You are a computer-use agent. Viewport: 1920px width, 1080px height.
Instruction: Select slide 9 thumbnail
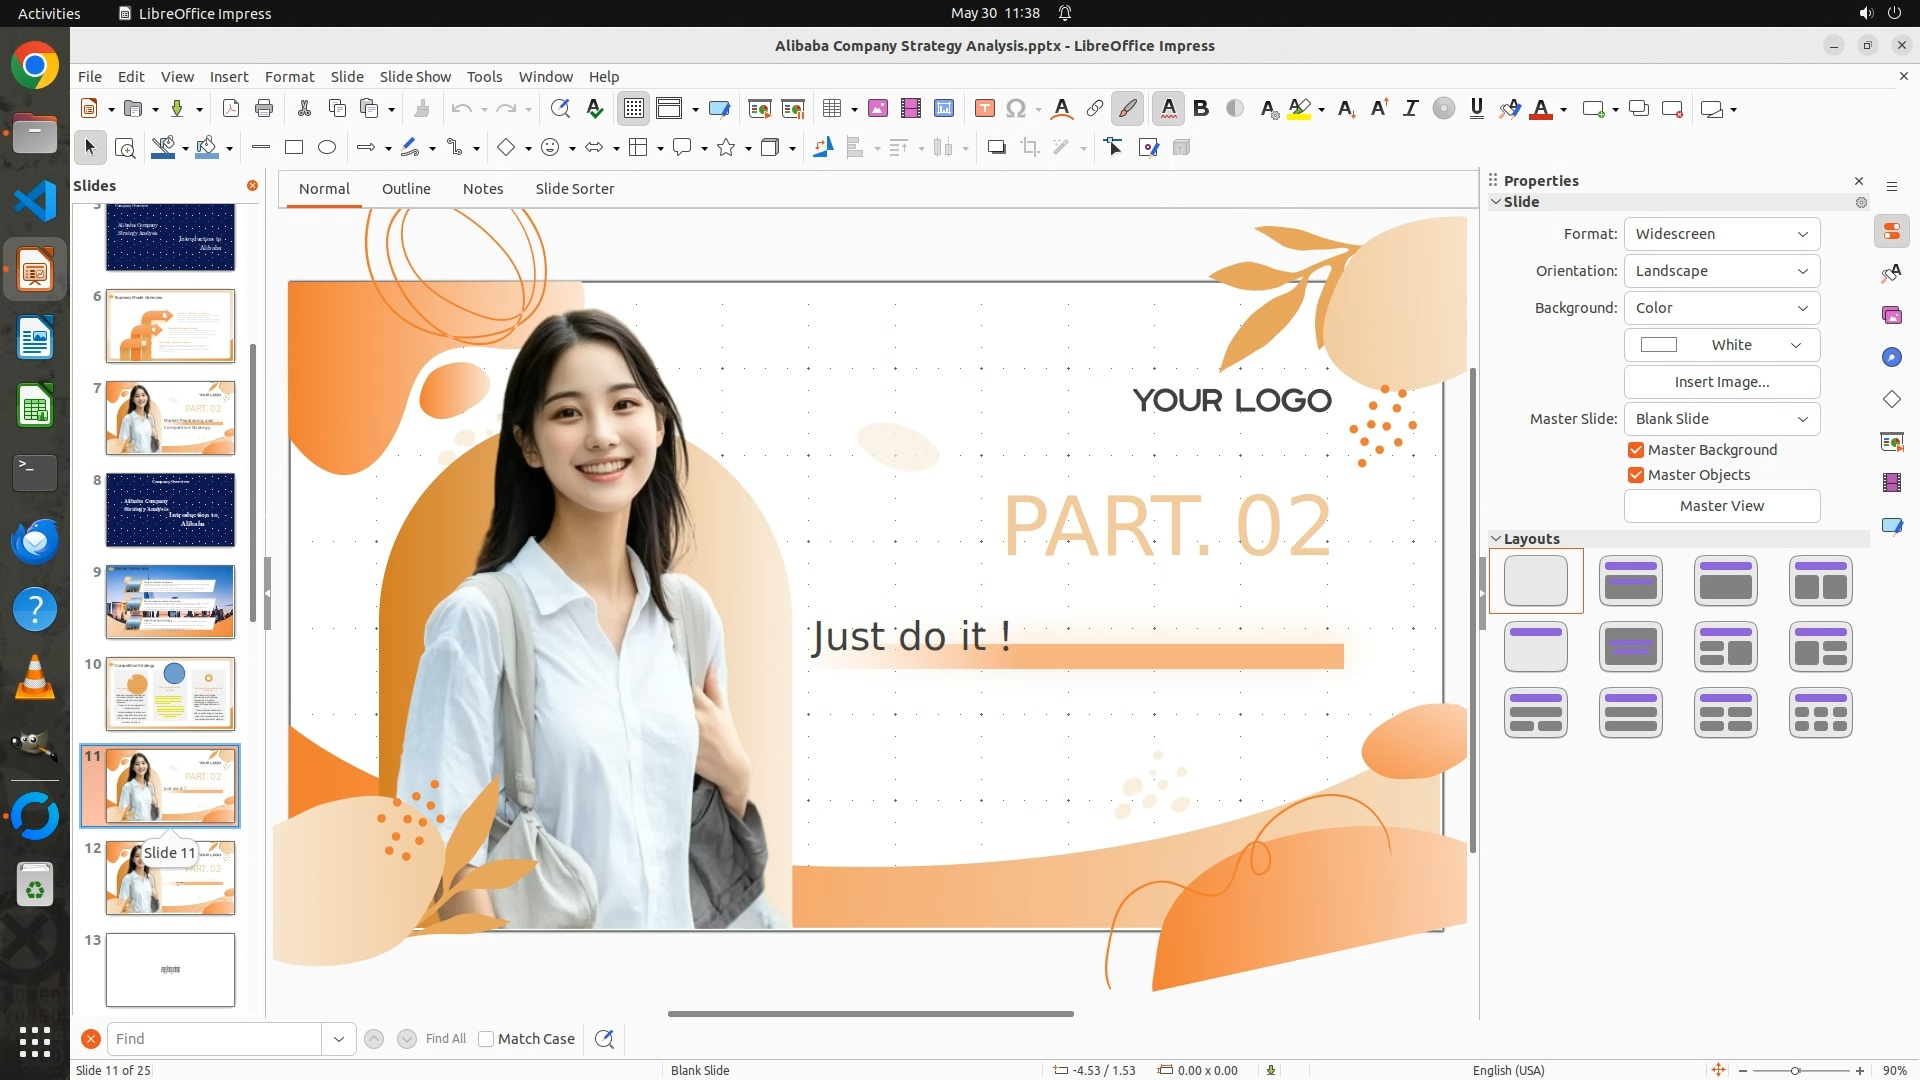coord(170,602)
